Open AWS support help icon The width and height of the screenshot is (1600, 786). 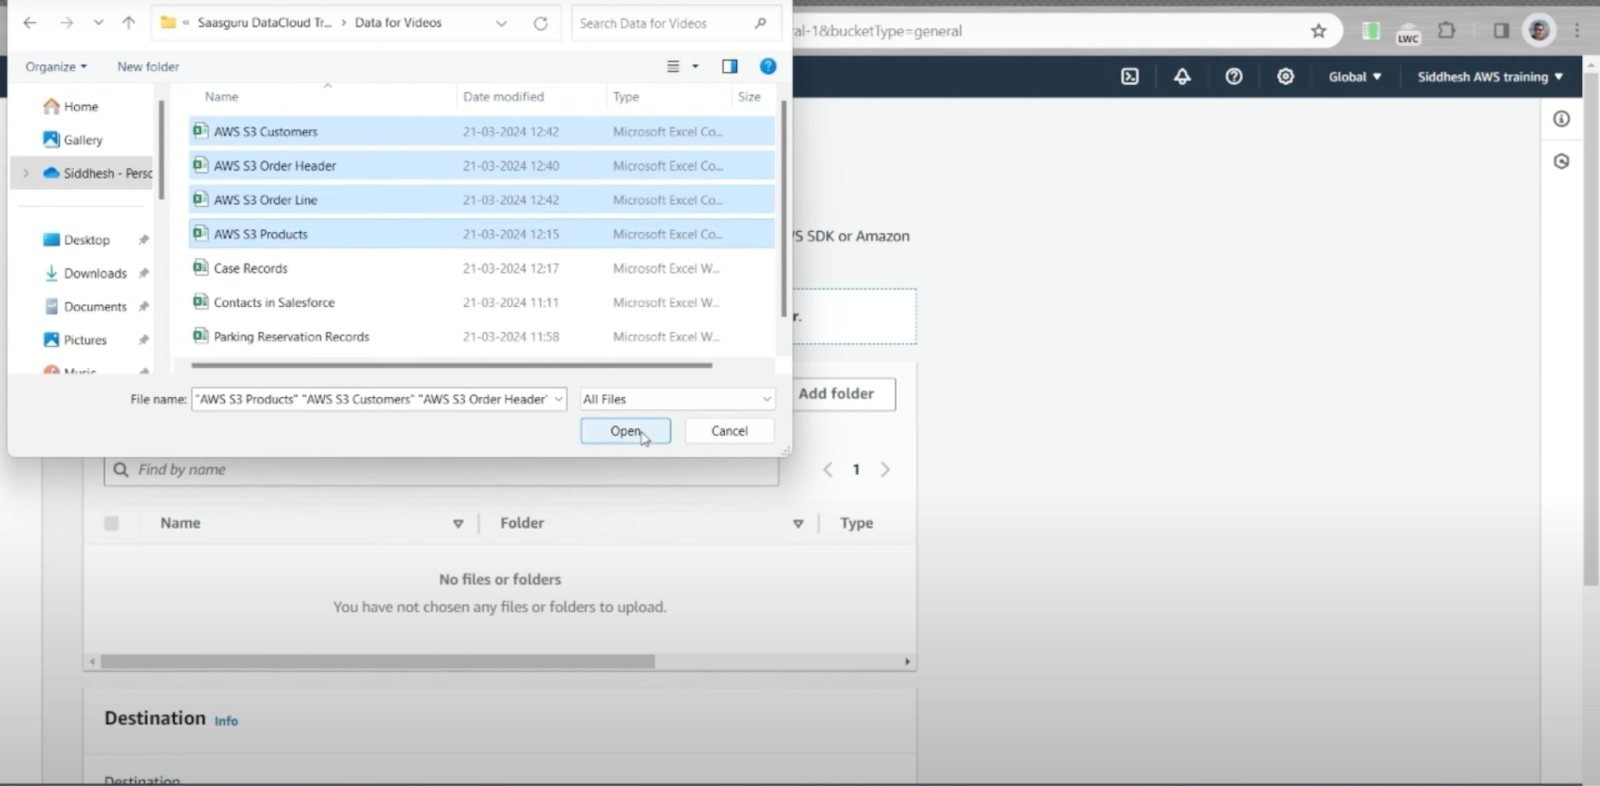tap(1234, 77)
